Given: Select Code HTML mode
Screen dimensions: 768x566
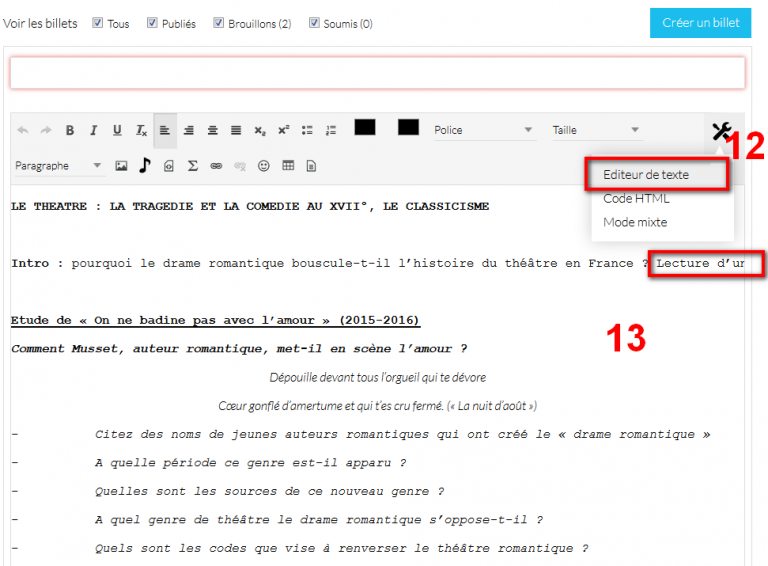Looking at the screenshot, I should tap(636, 198).
